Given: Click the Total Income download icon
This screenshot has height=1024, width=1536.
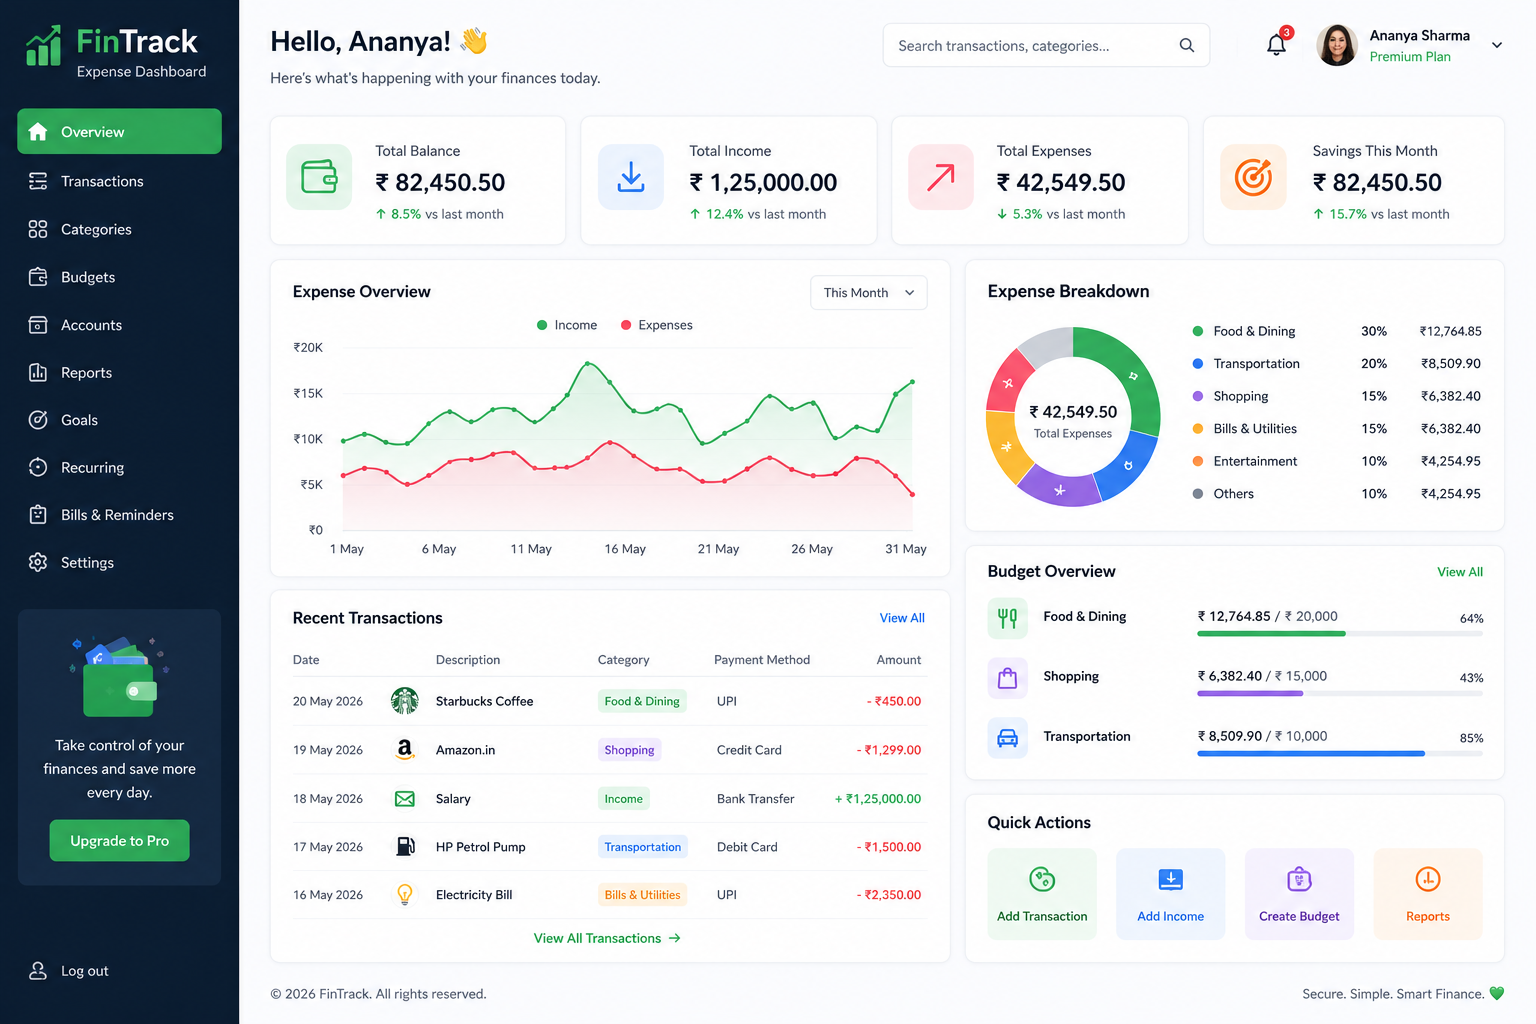Looking at the screenshot, I should tap(631, 177).
